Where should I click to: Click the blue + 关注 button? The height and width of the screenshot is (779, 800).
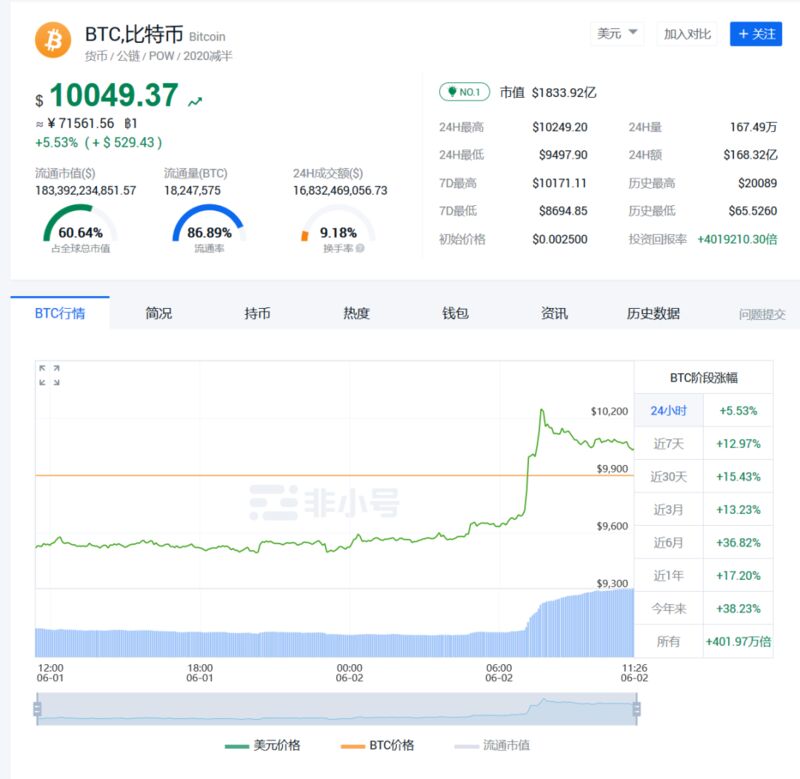point(756,34)
